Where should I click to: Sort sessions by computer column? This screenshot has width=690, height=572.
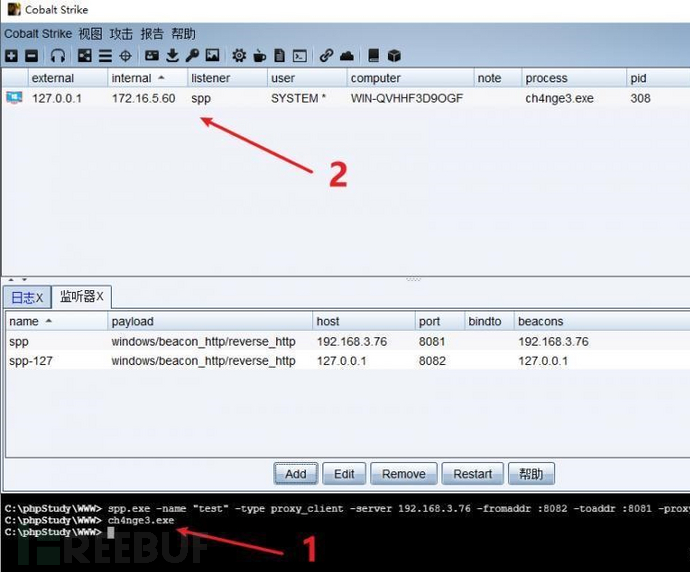click(x=410, y=78)
